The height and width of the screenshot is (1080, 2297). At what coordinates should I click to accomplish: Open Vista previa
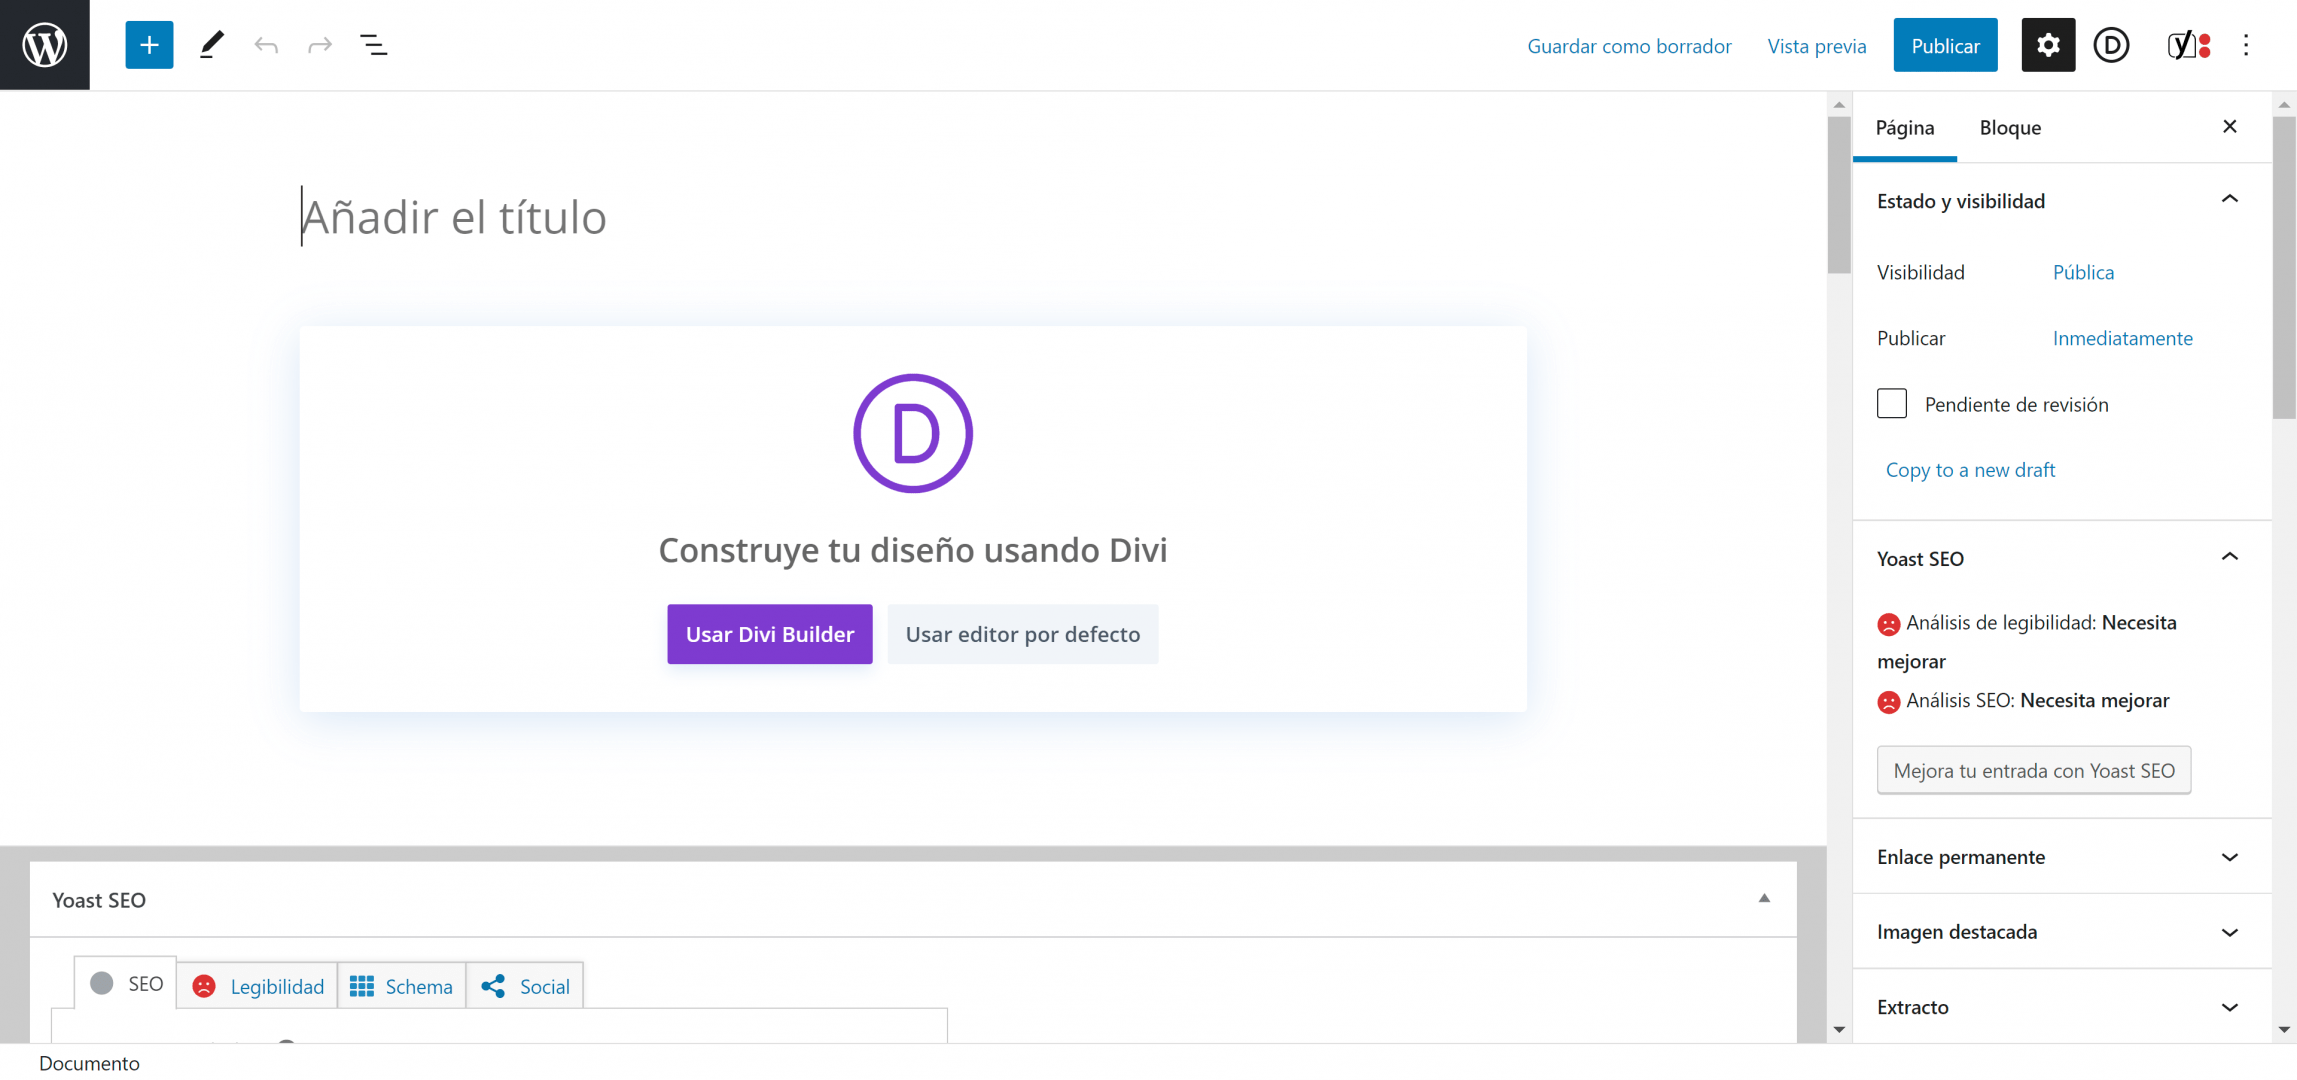pos(1816,45)
